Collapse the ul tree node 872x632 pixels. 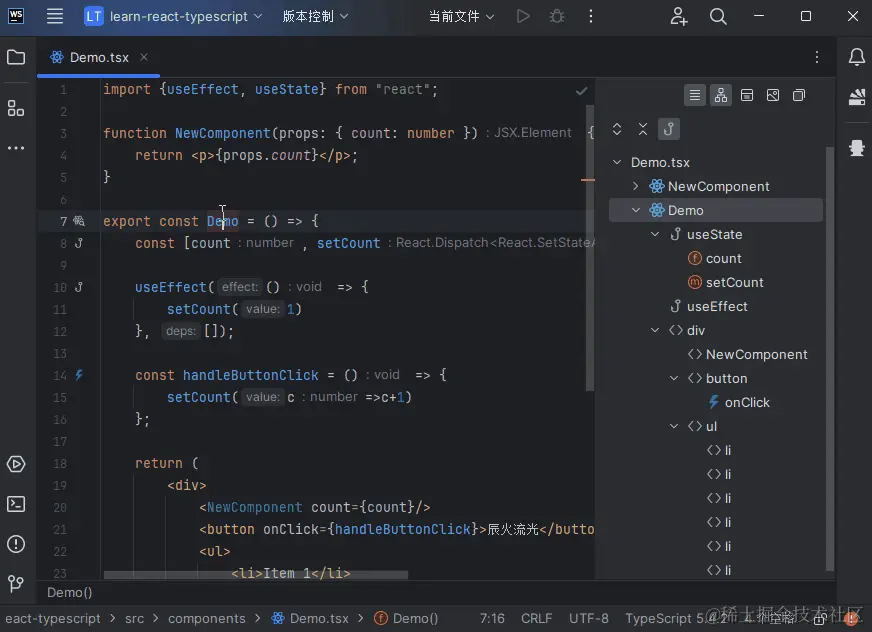(x=673, y=426)
